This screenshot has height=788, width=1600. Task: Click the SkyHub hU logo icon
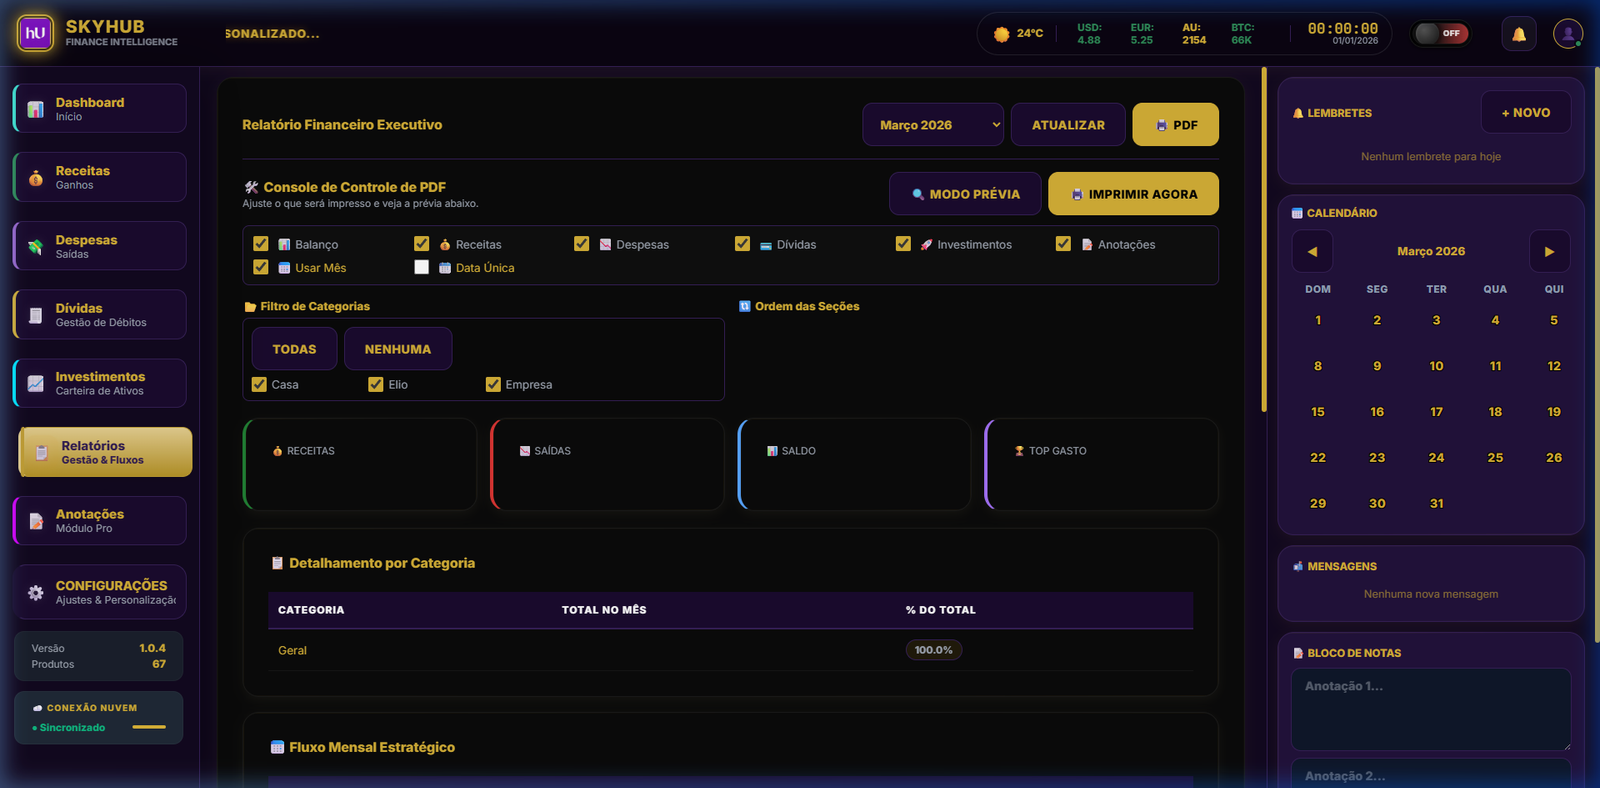[x=35, y=33]
